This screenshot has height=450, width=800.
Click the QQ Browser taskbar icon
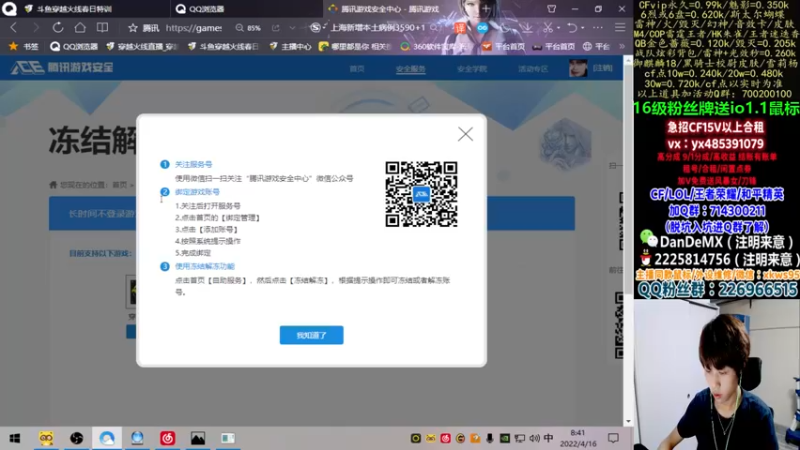pyautogui.click(x=107, y=438)
